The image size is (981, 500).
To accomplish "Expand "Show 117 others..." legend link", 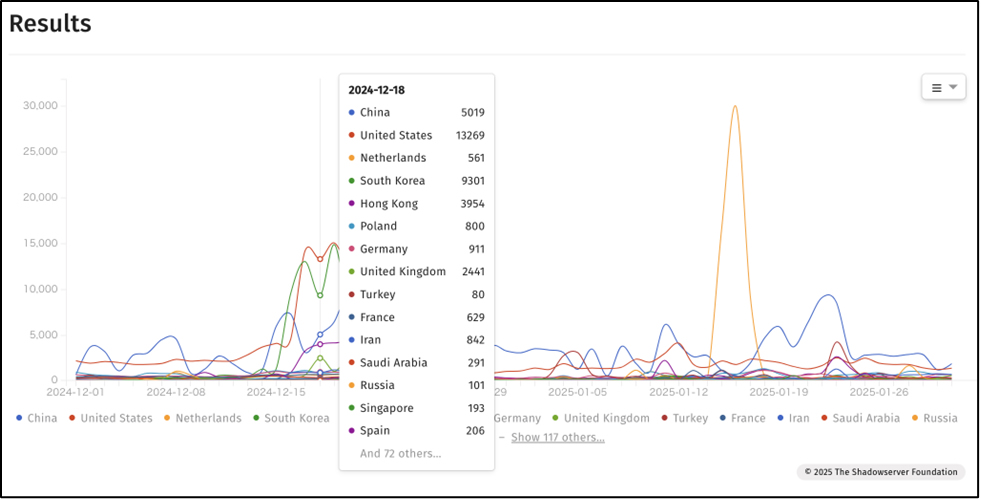I will coord(557,437).
